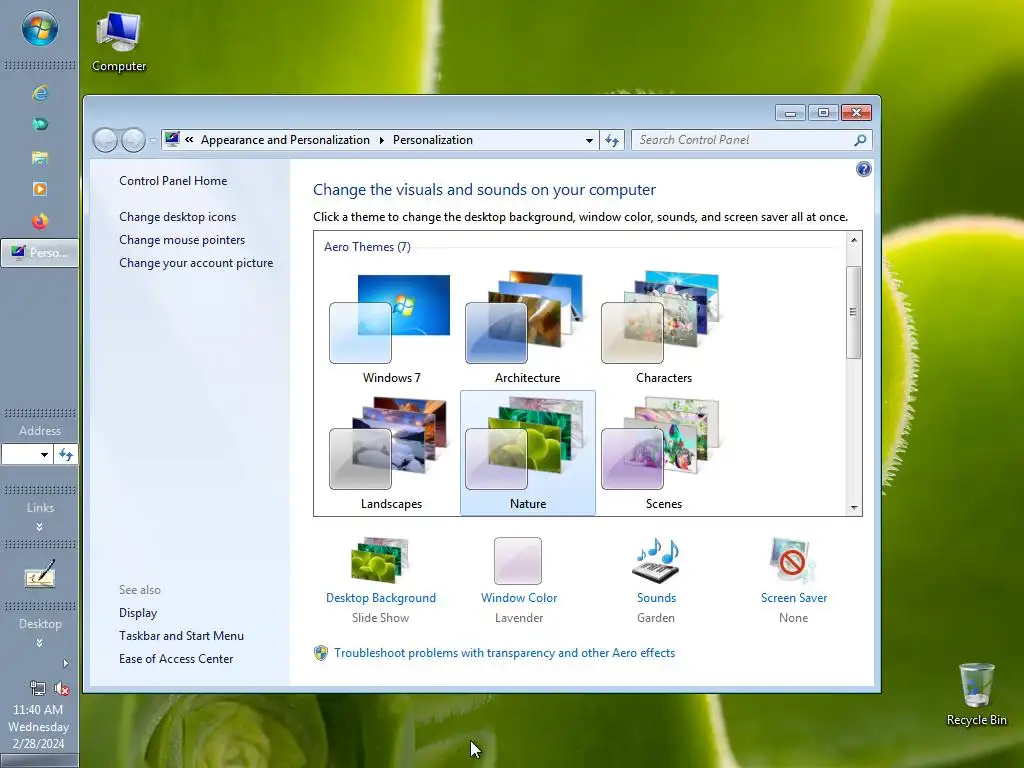
Task: Click the Appearance and Personalization breadcrumb
Action: coord(285,140)
